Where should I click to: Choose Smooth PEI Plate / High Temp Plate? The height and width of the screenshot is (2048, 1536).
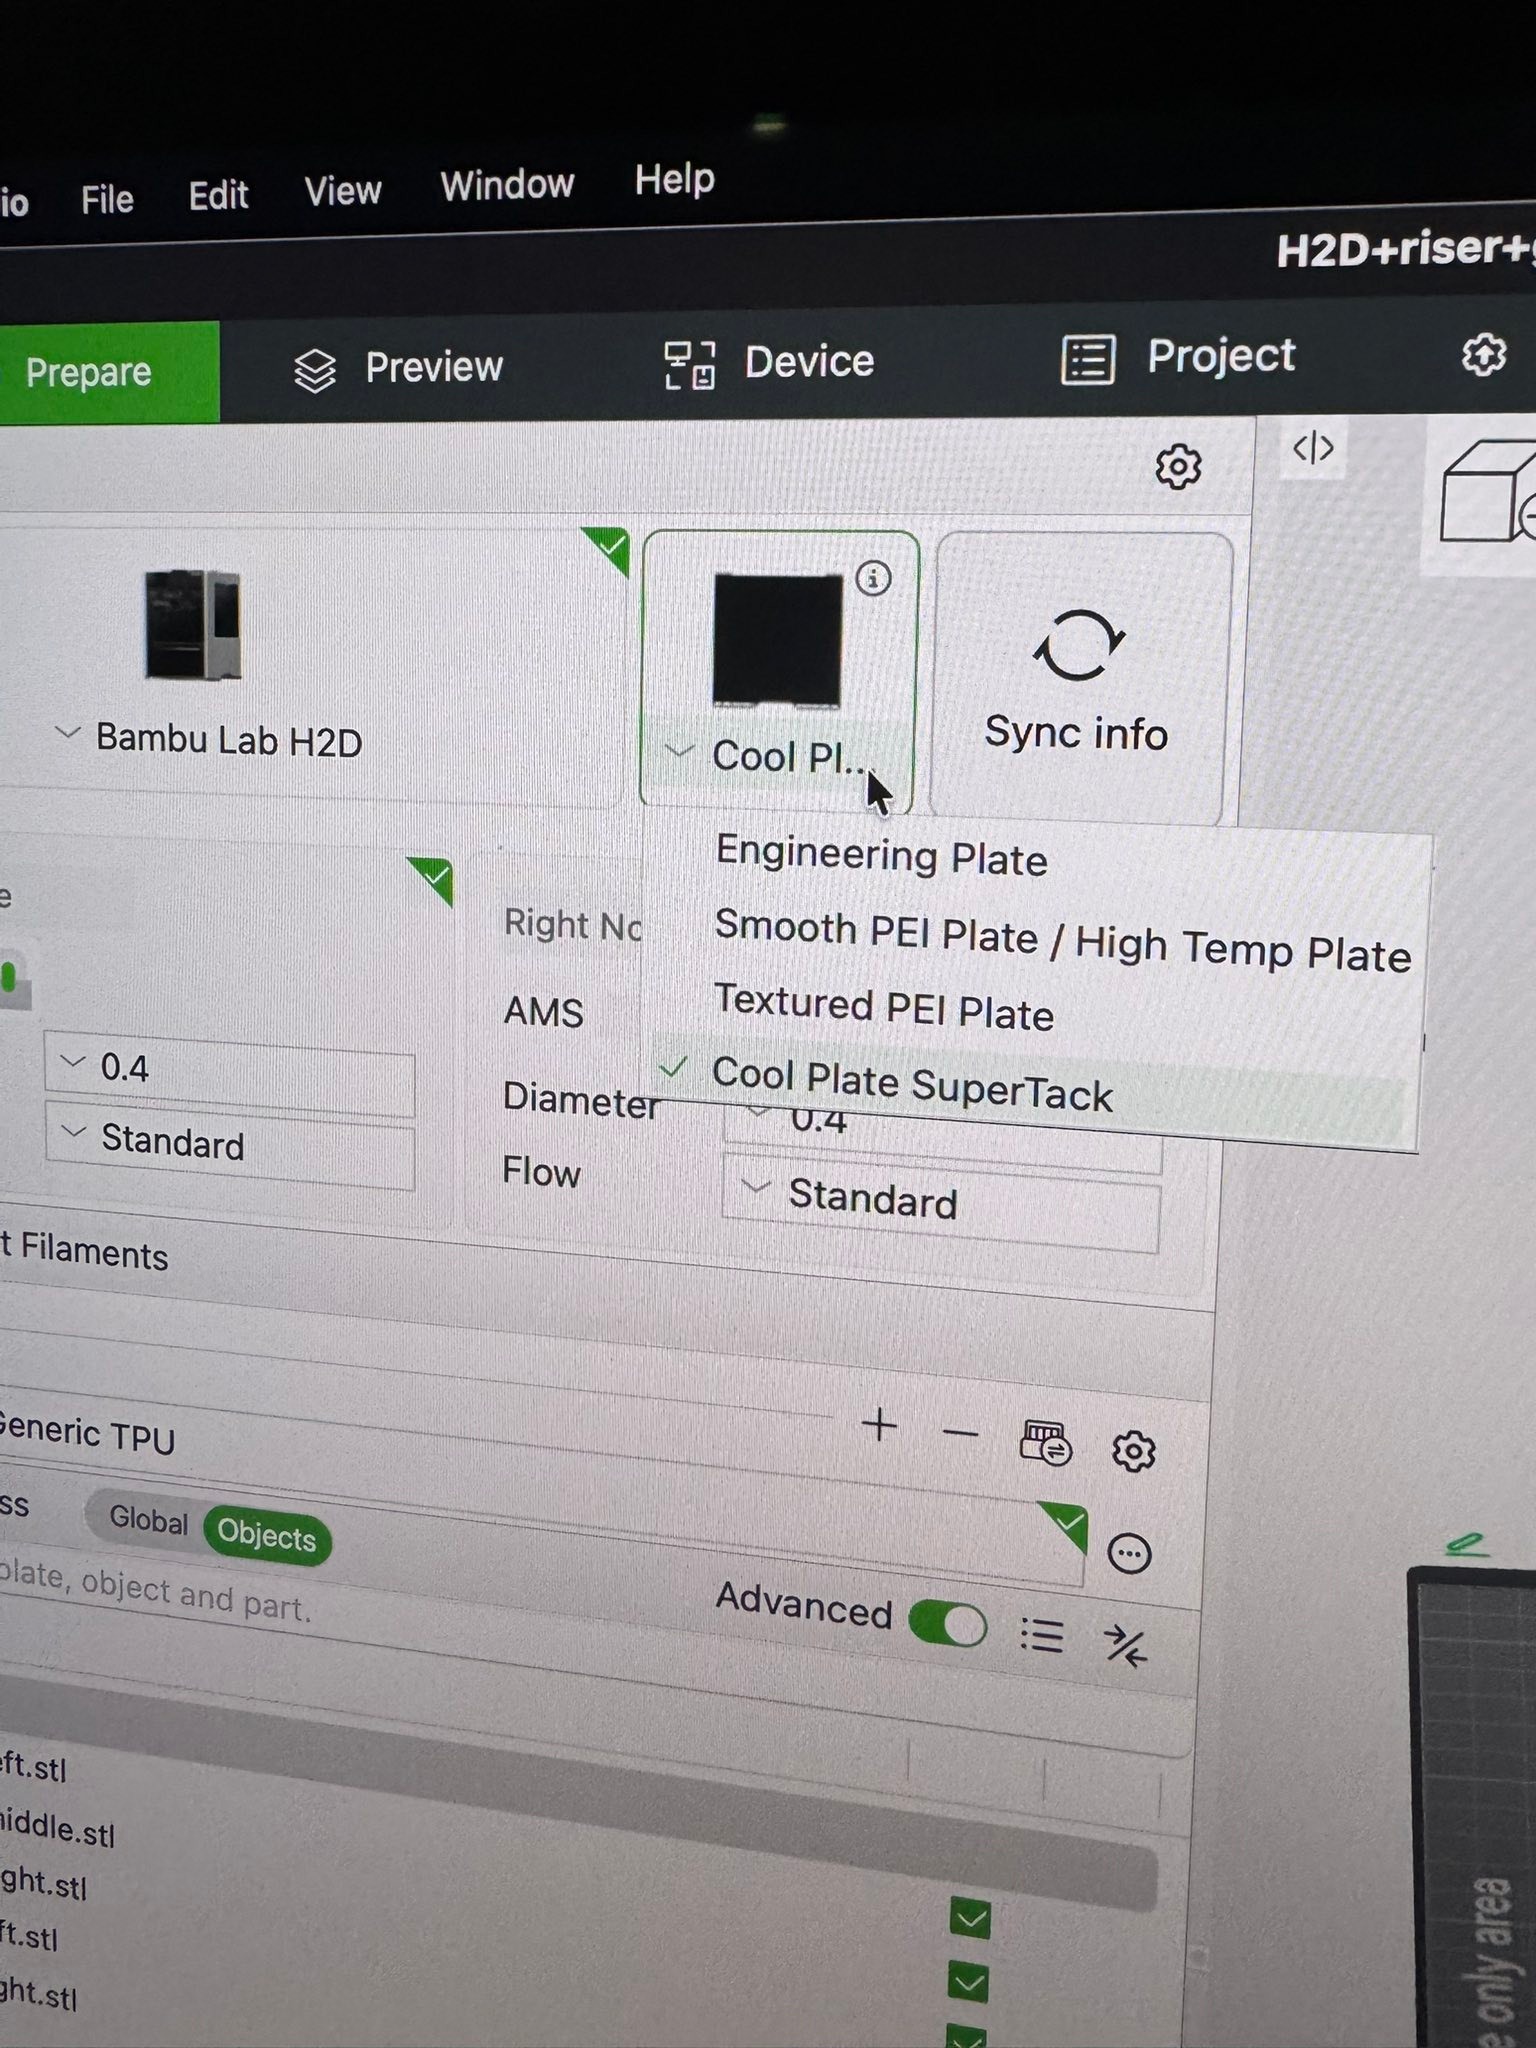pos(1062,941)
